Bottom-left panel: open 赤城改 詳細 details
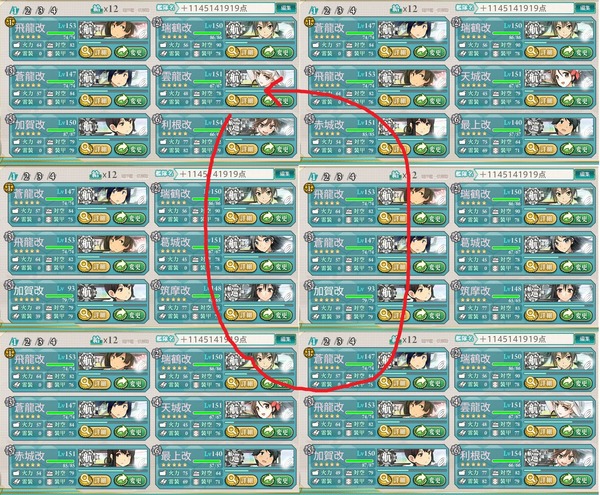 click(95, 480)
